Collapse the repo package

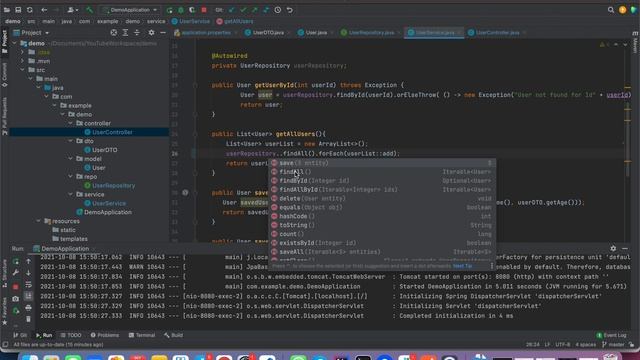pyautogui.click(x=71, y=177)
